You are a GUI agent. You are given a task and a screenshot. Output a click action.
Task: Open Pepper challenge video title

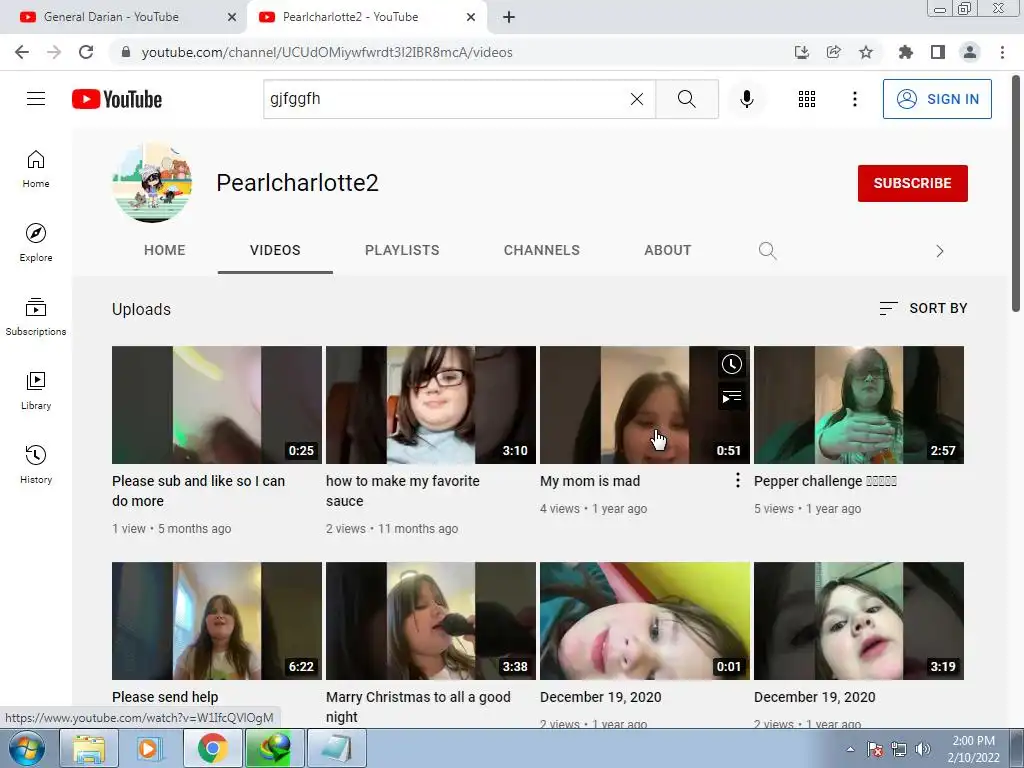pyautogui.click(x=825, y=481)
